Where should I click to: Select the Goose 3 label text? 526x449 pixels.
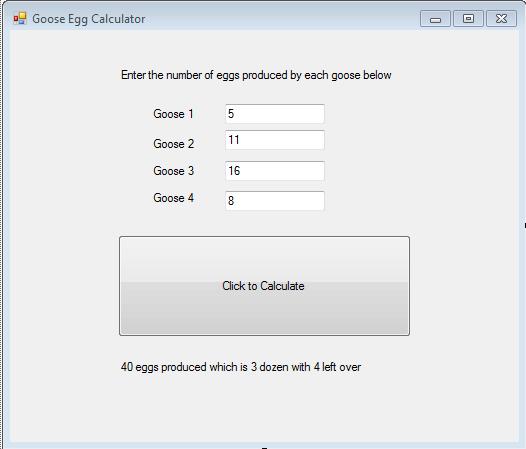[x=174, y=171]
